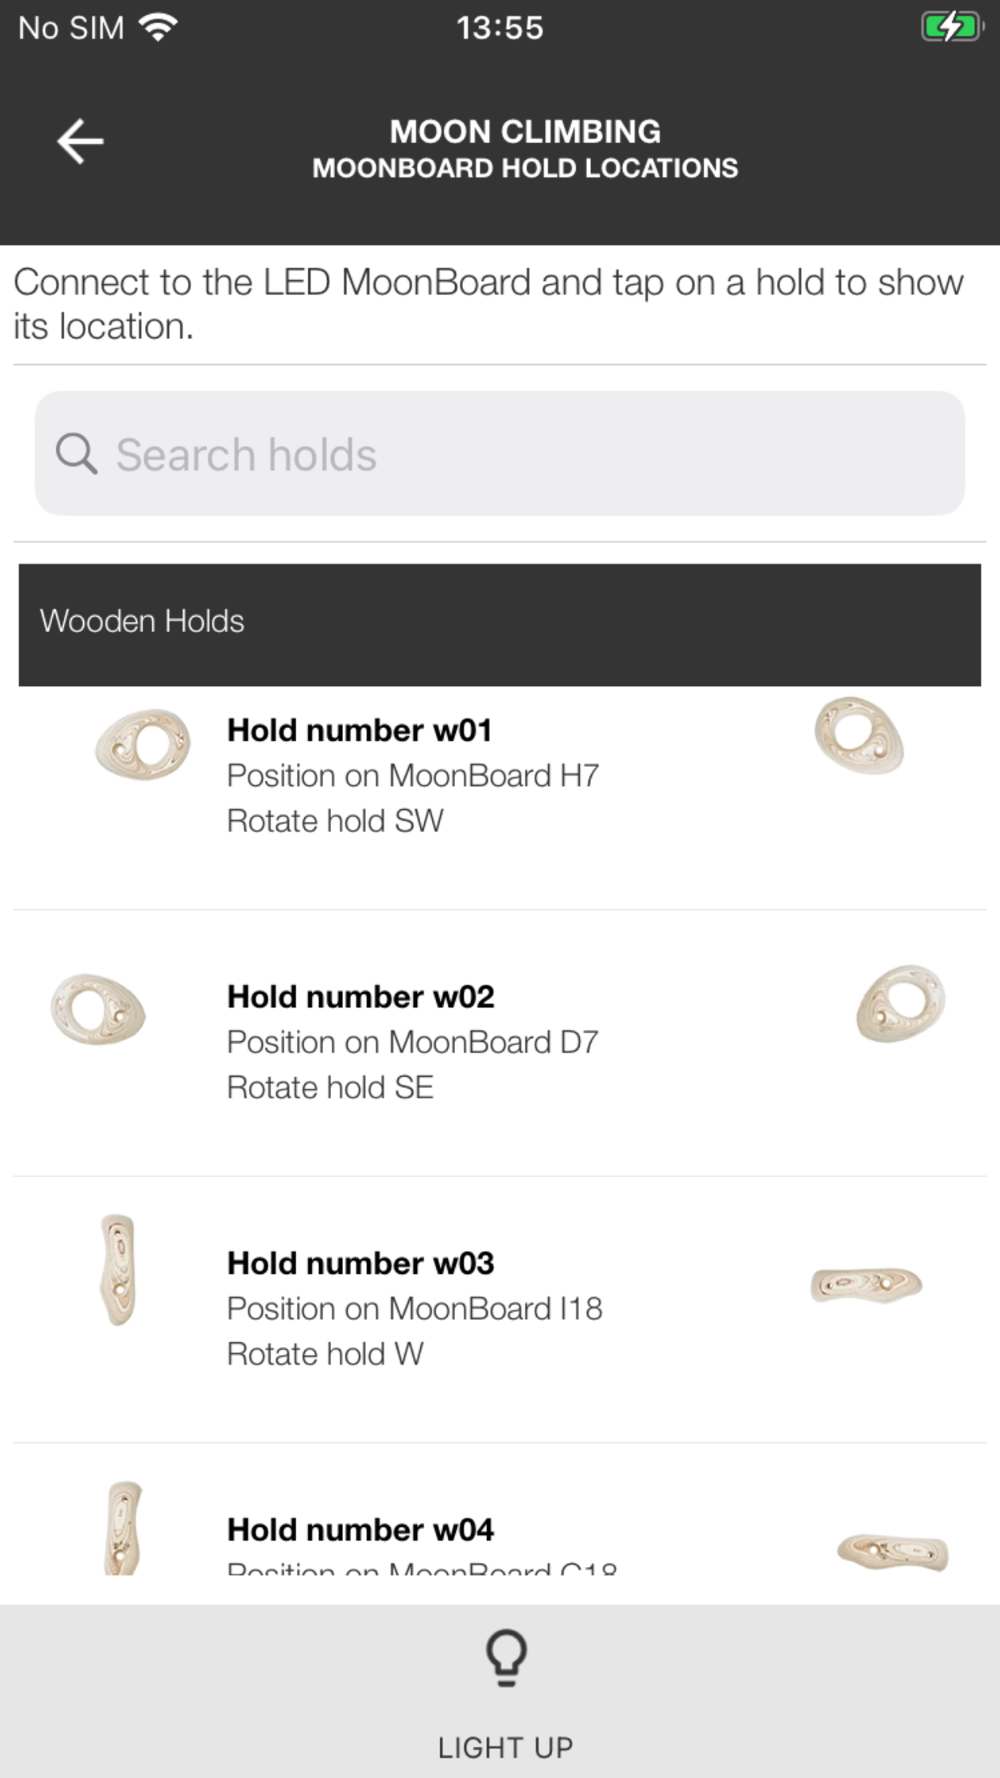Tap rotated image of hold w02
Screen dimensions: 1000x1778
pos(901,1003)
